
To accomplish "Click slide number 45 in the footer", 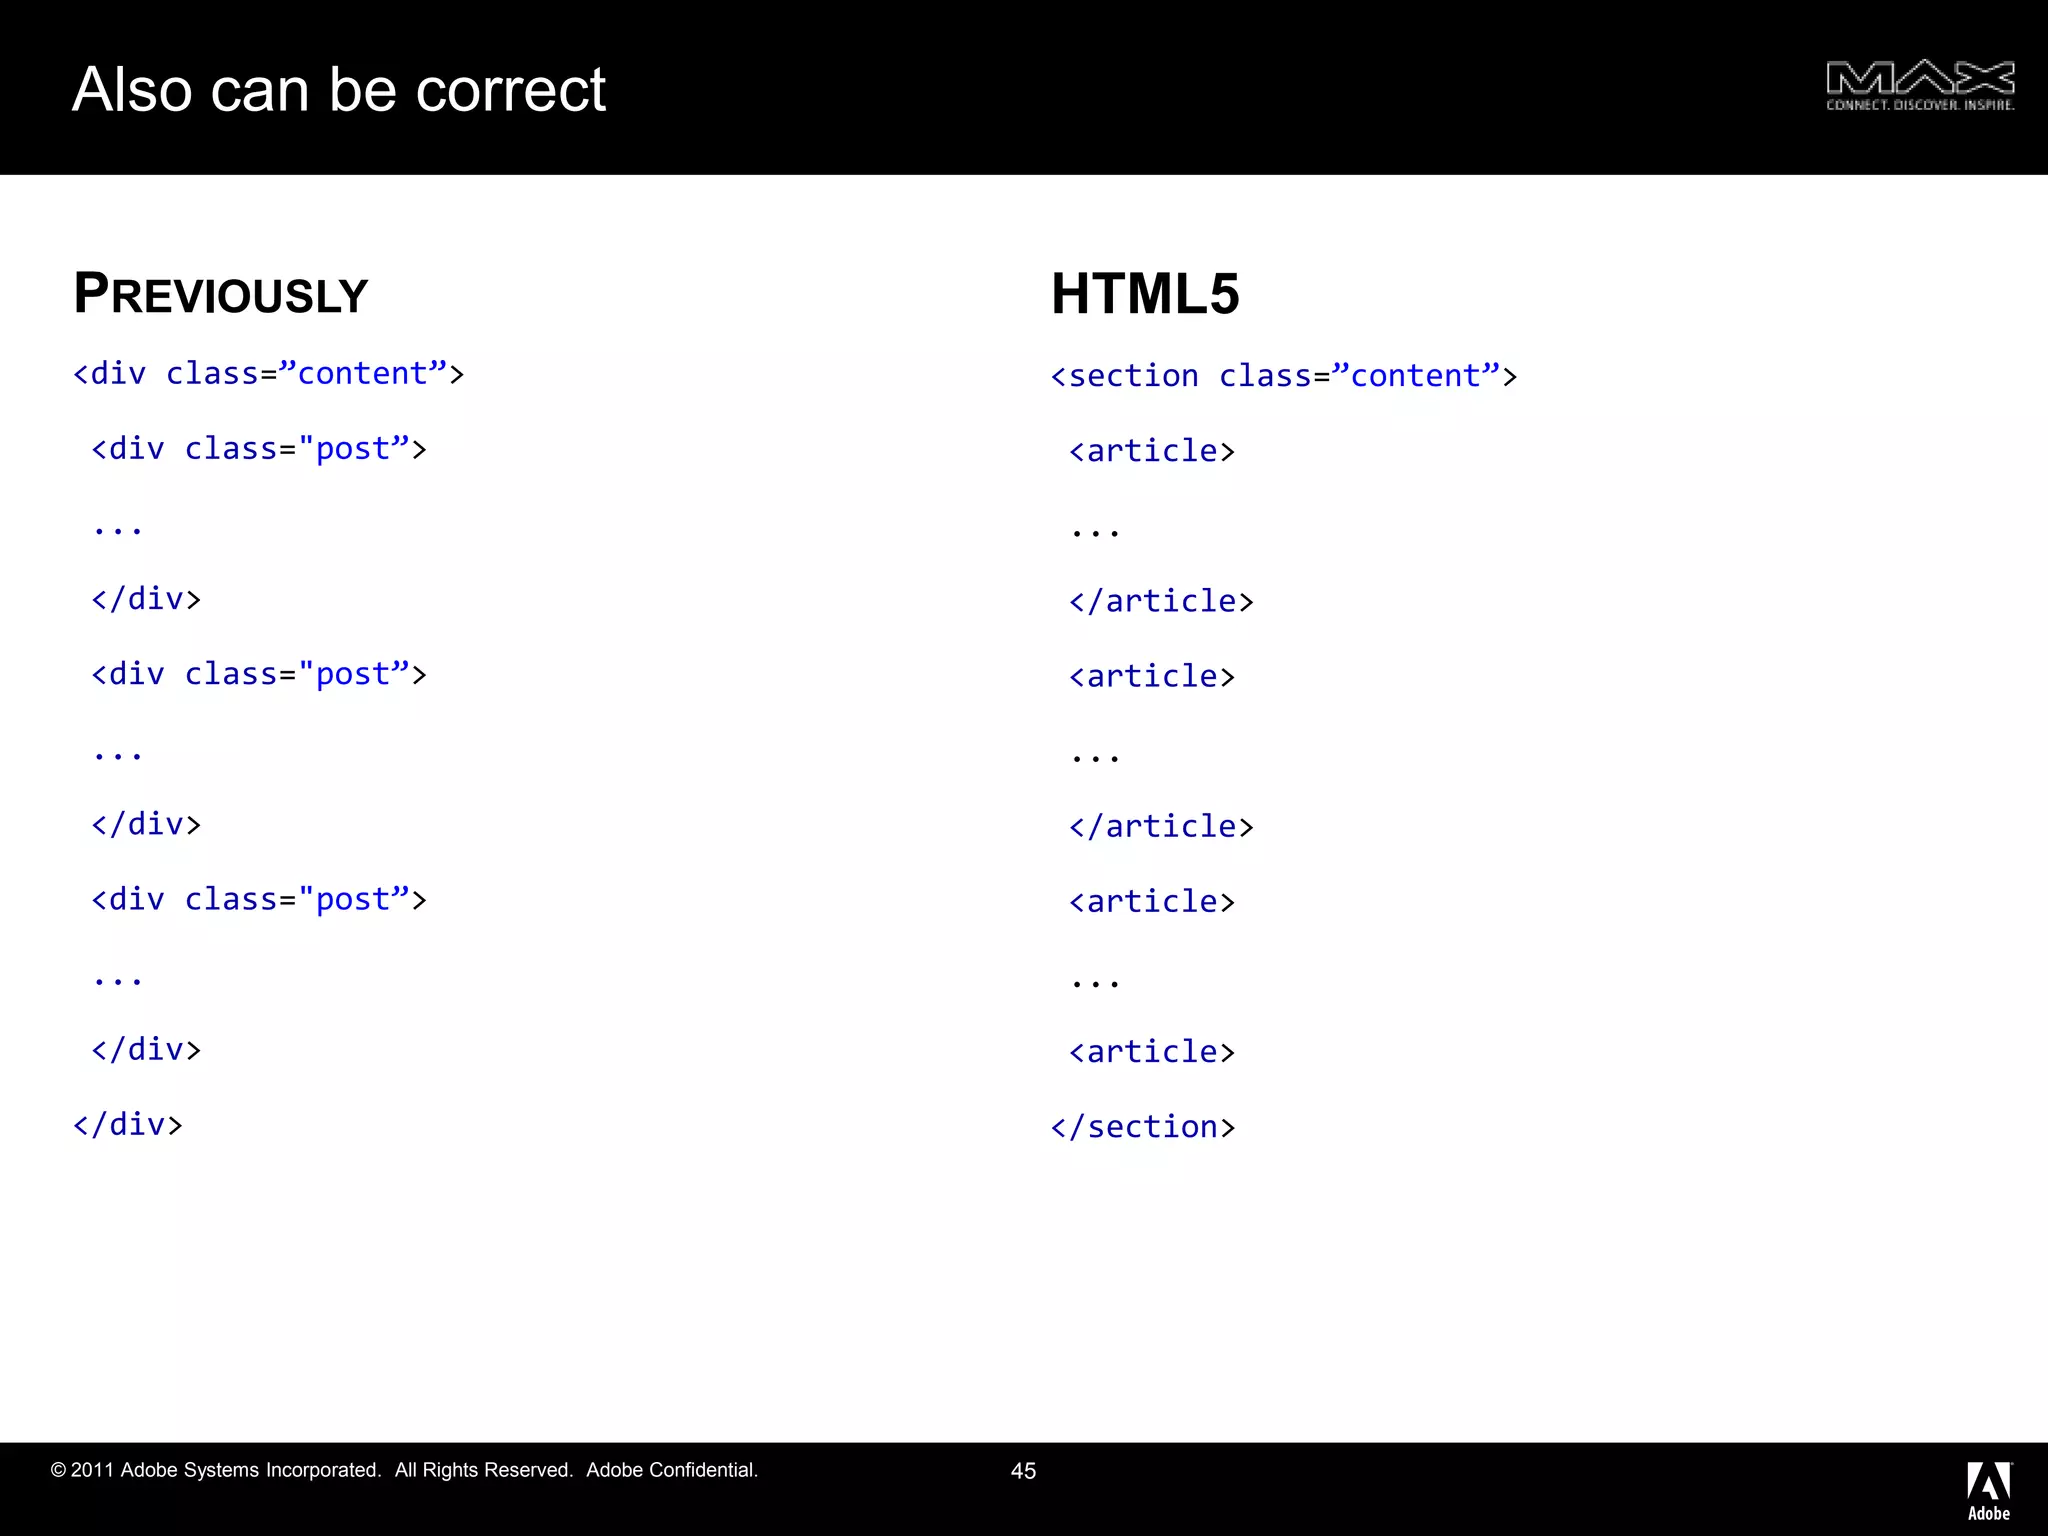I will pyautogui.click(x=1023, y=1471).
